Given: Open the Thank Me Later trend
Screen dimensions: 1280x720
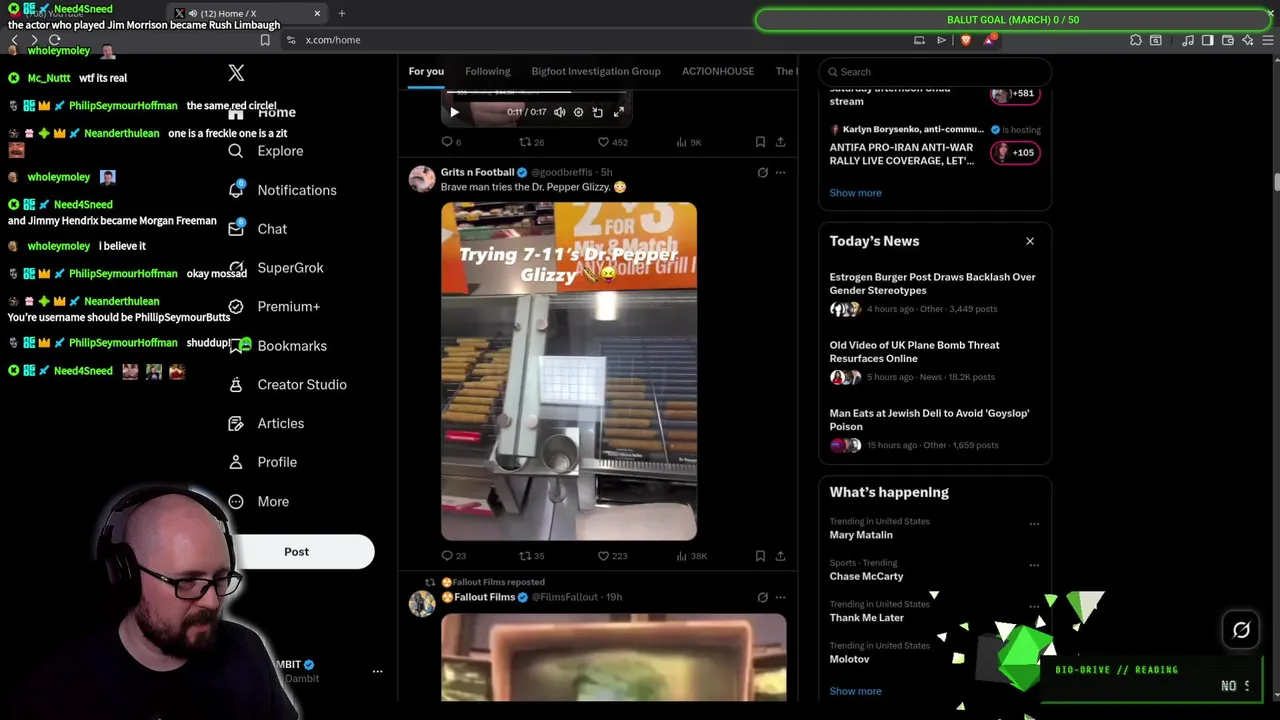Looking at the screenshot, I should (866, 618).
